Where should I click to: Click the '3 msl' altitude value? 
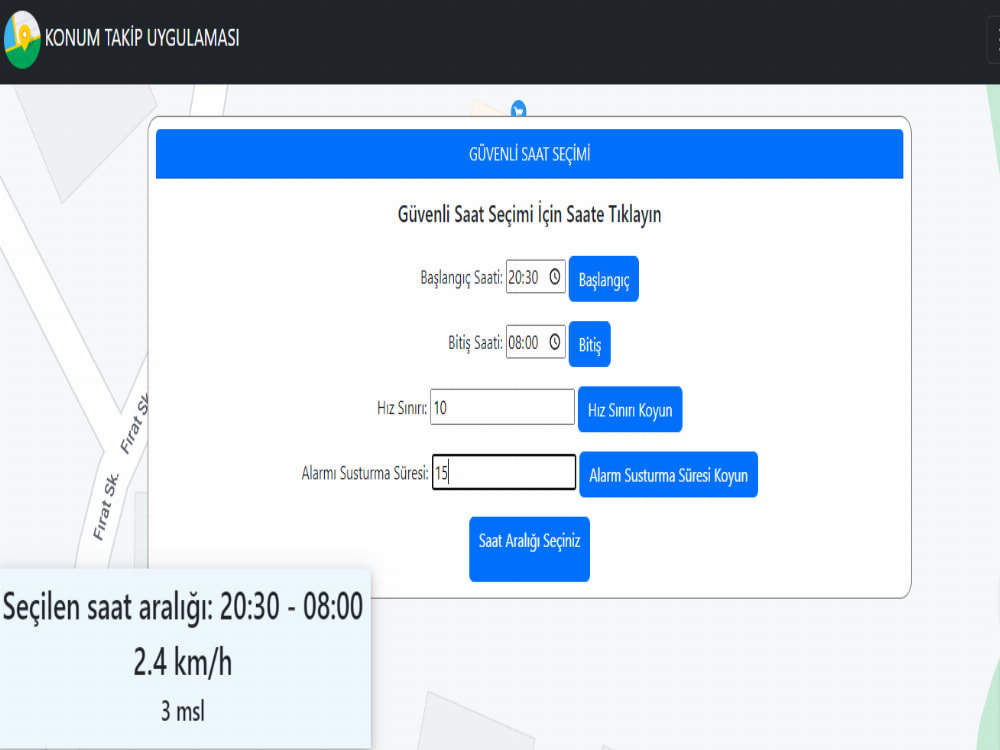pos(183,711)
